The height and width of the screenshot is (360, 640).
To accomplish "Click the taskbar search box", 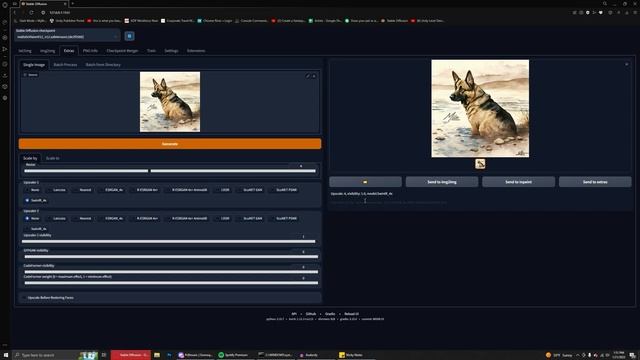I will (x=55, y=355).
